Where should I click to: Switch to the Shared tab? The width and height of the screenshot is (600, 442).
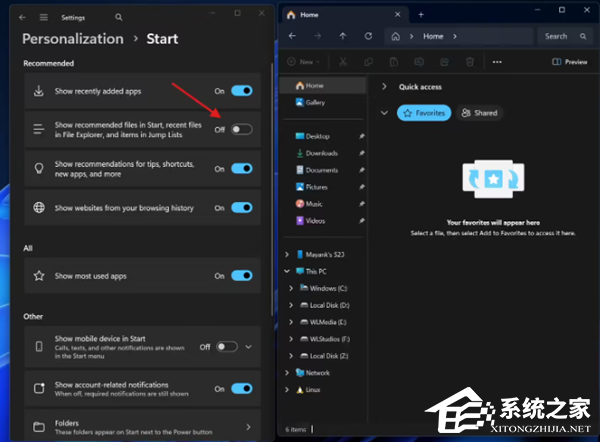click(479, 113)
